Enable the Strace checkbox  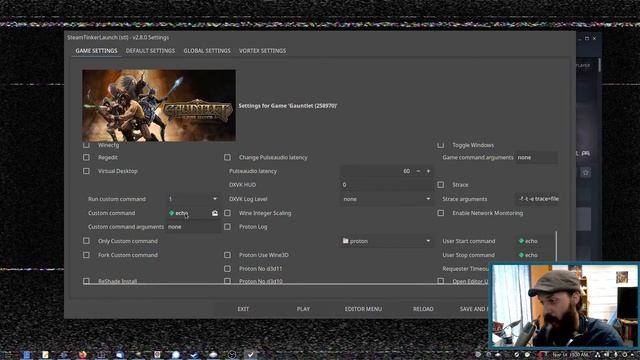440,184
